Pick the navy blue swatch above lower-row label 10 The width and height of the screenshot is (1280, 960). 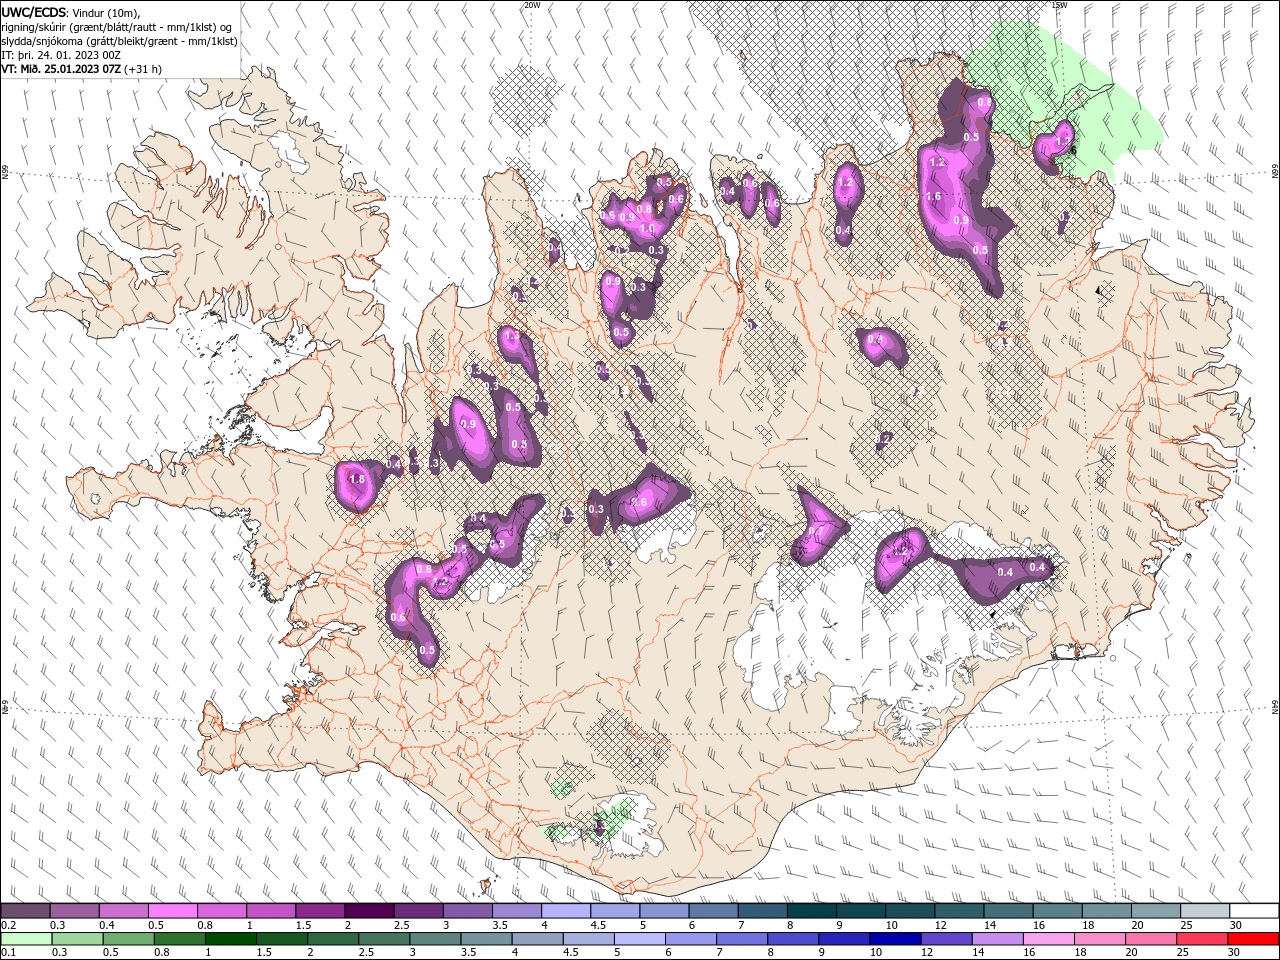(x=893, y=939)
